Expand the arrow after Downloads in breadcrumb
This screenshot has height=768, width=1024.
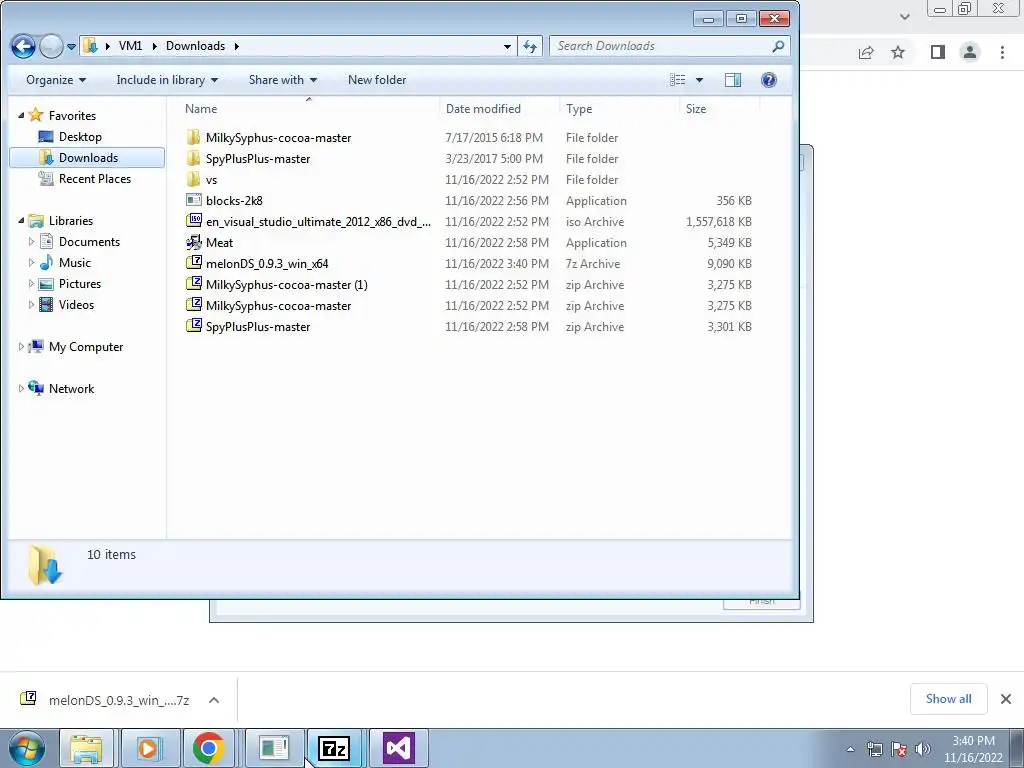(x=236, y=46)
